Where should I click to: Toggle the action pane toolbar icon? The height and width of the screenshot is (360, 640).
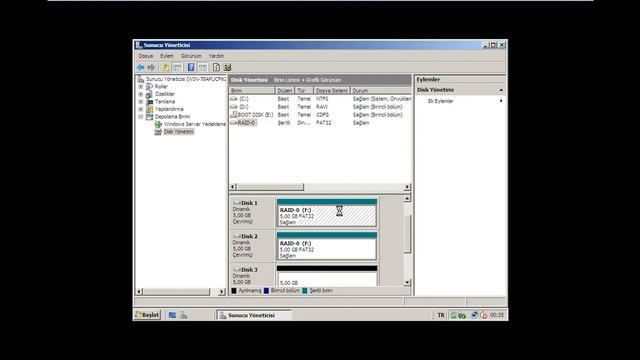click(x=203, y=67)
